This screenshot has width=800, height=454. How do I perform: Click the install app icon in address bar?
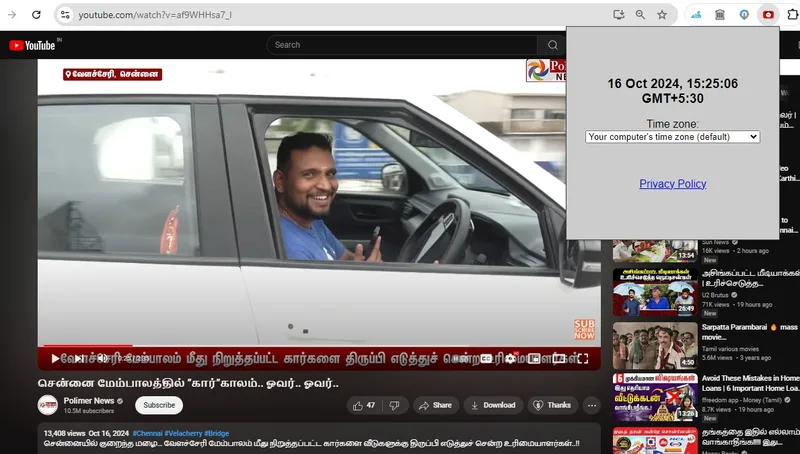coord(618,15)
